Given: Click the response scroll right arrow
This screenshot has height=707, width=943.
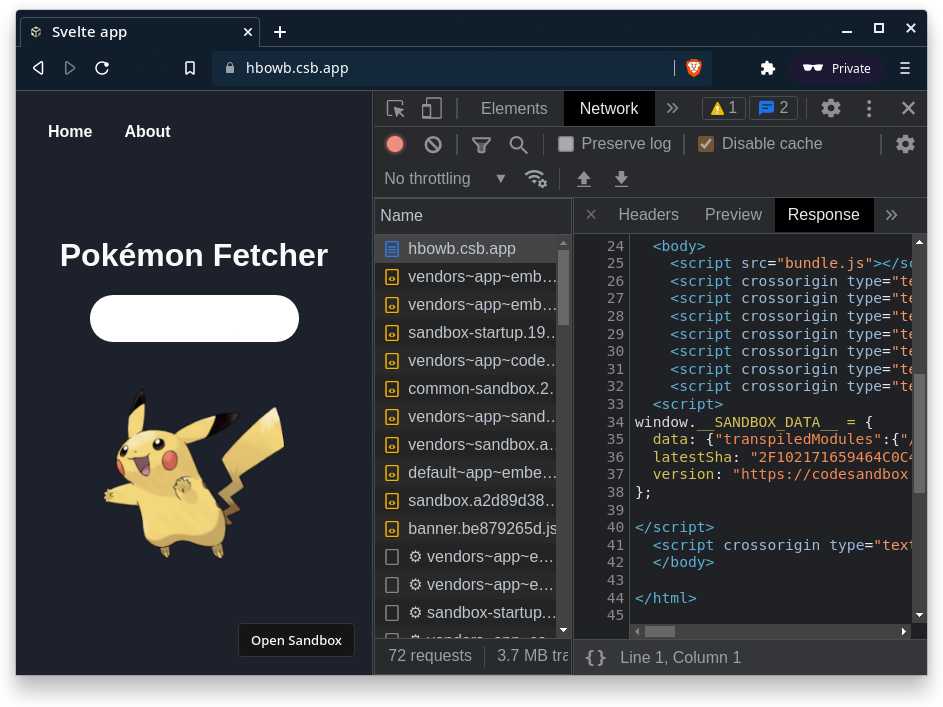Looking at the screenshot, I should point(903,631).
